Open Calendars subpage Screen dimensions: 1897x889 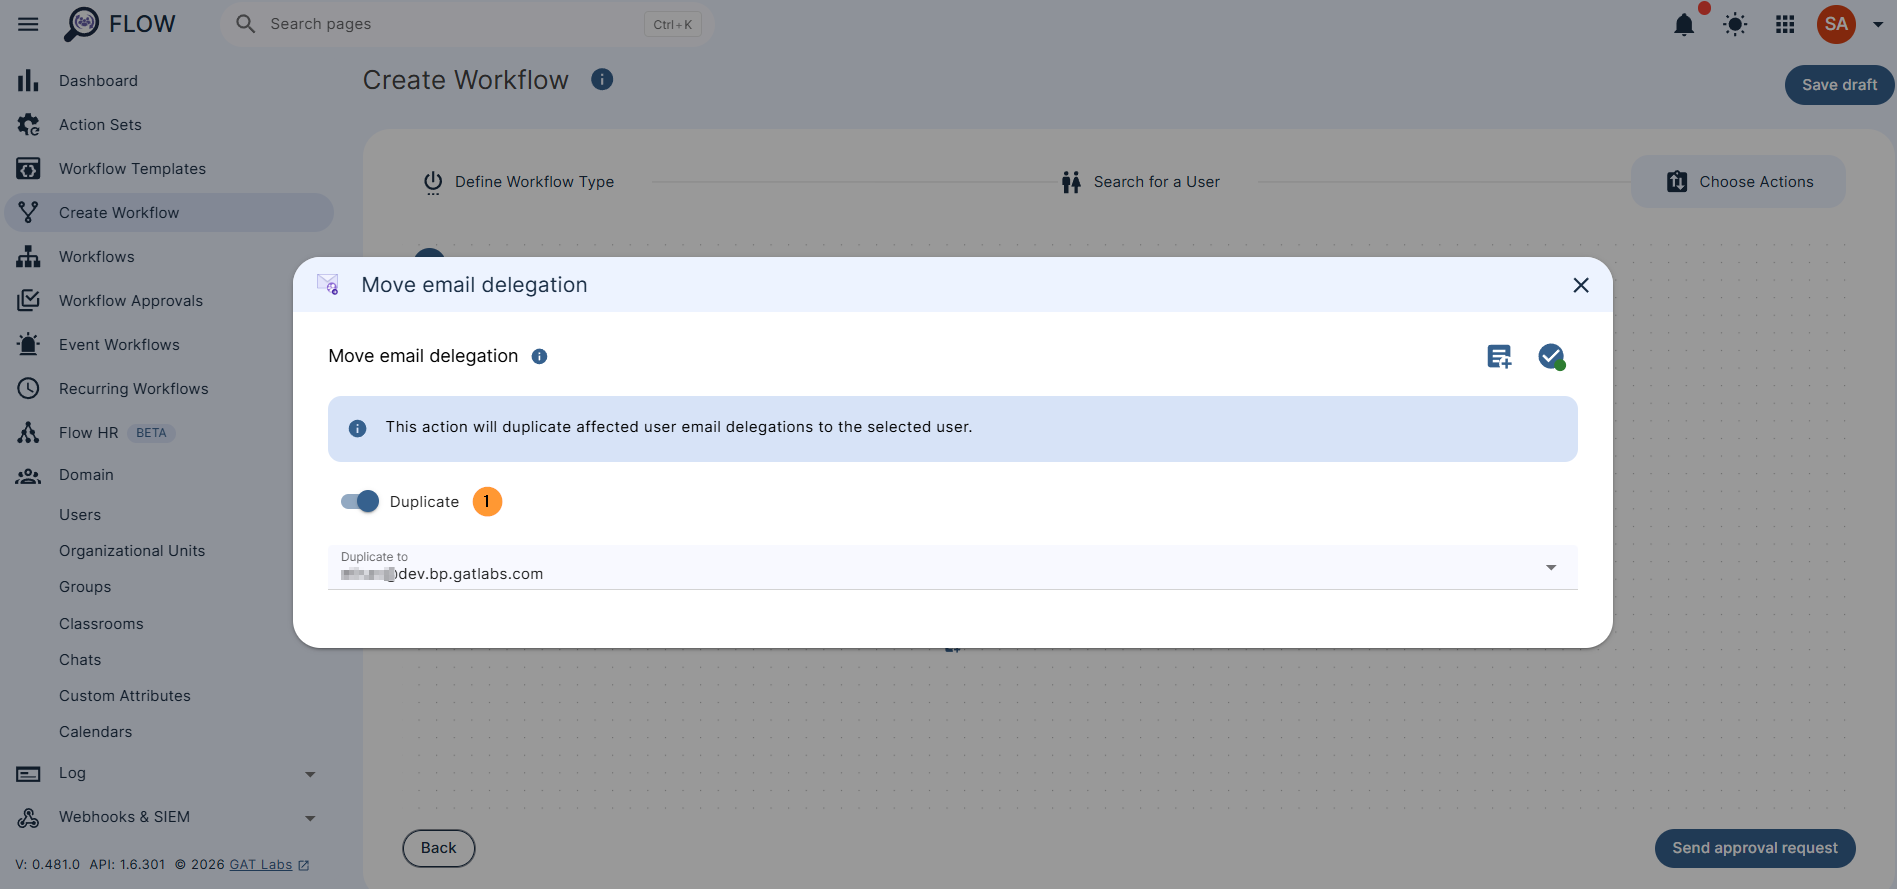point(95,732)
